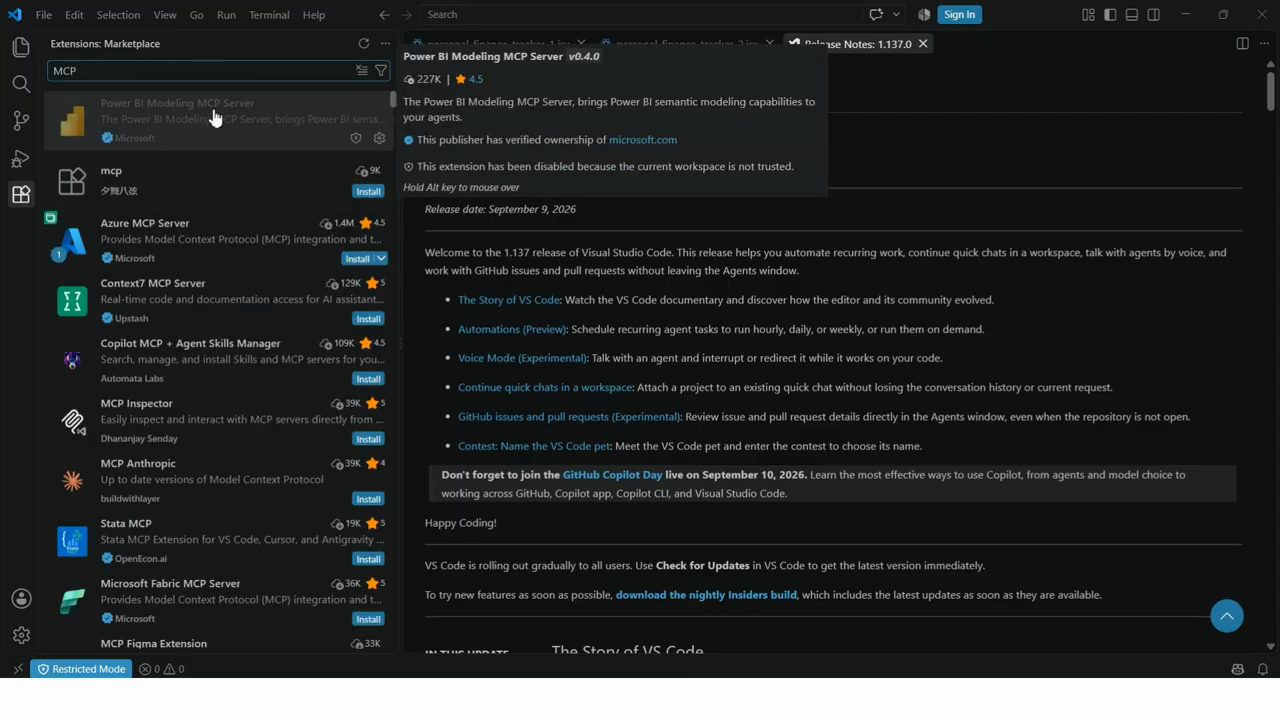Install the MCP Inspector extension

coord(368,438)
